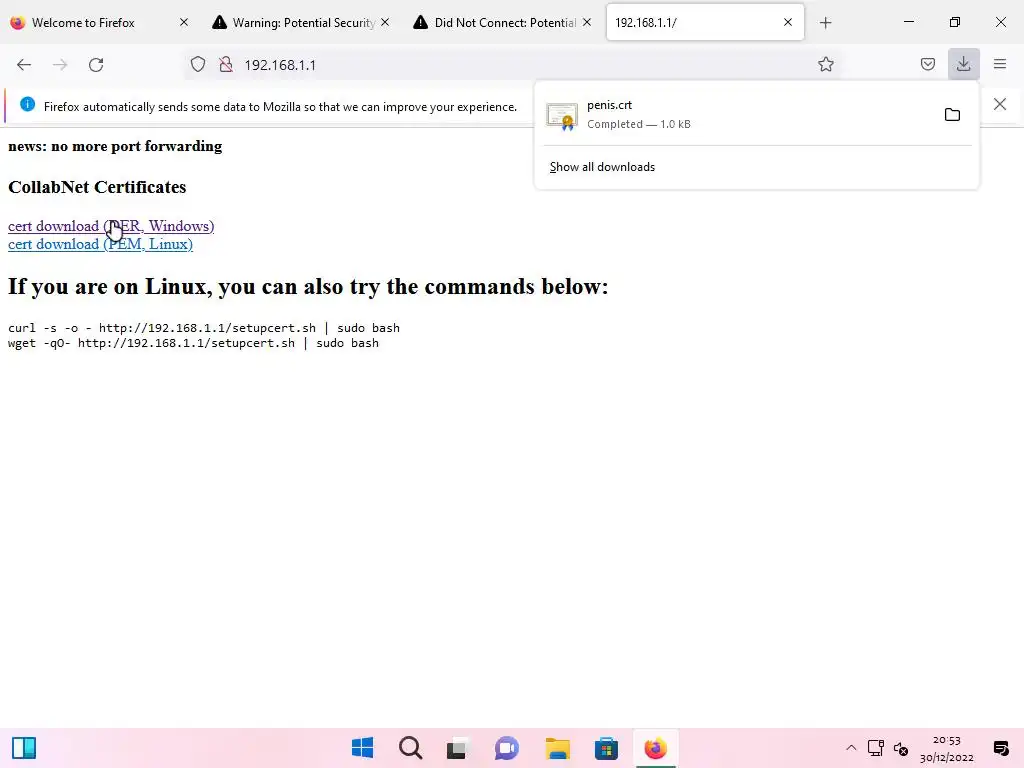Switch to Warning: Potential Security tab
Viewport: 1024px width, 768px height.
point(303,23)
